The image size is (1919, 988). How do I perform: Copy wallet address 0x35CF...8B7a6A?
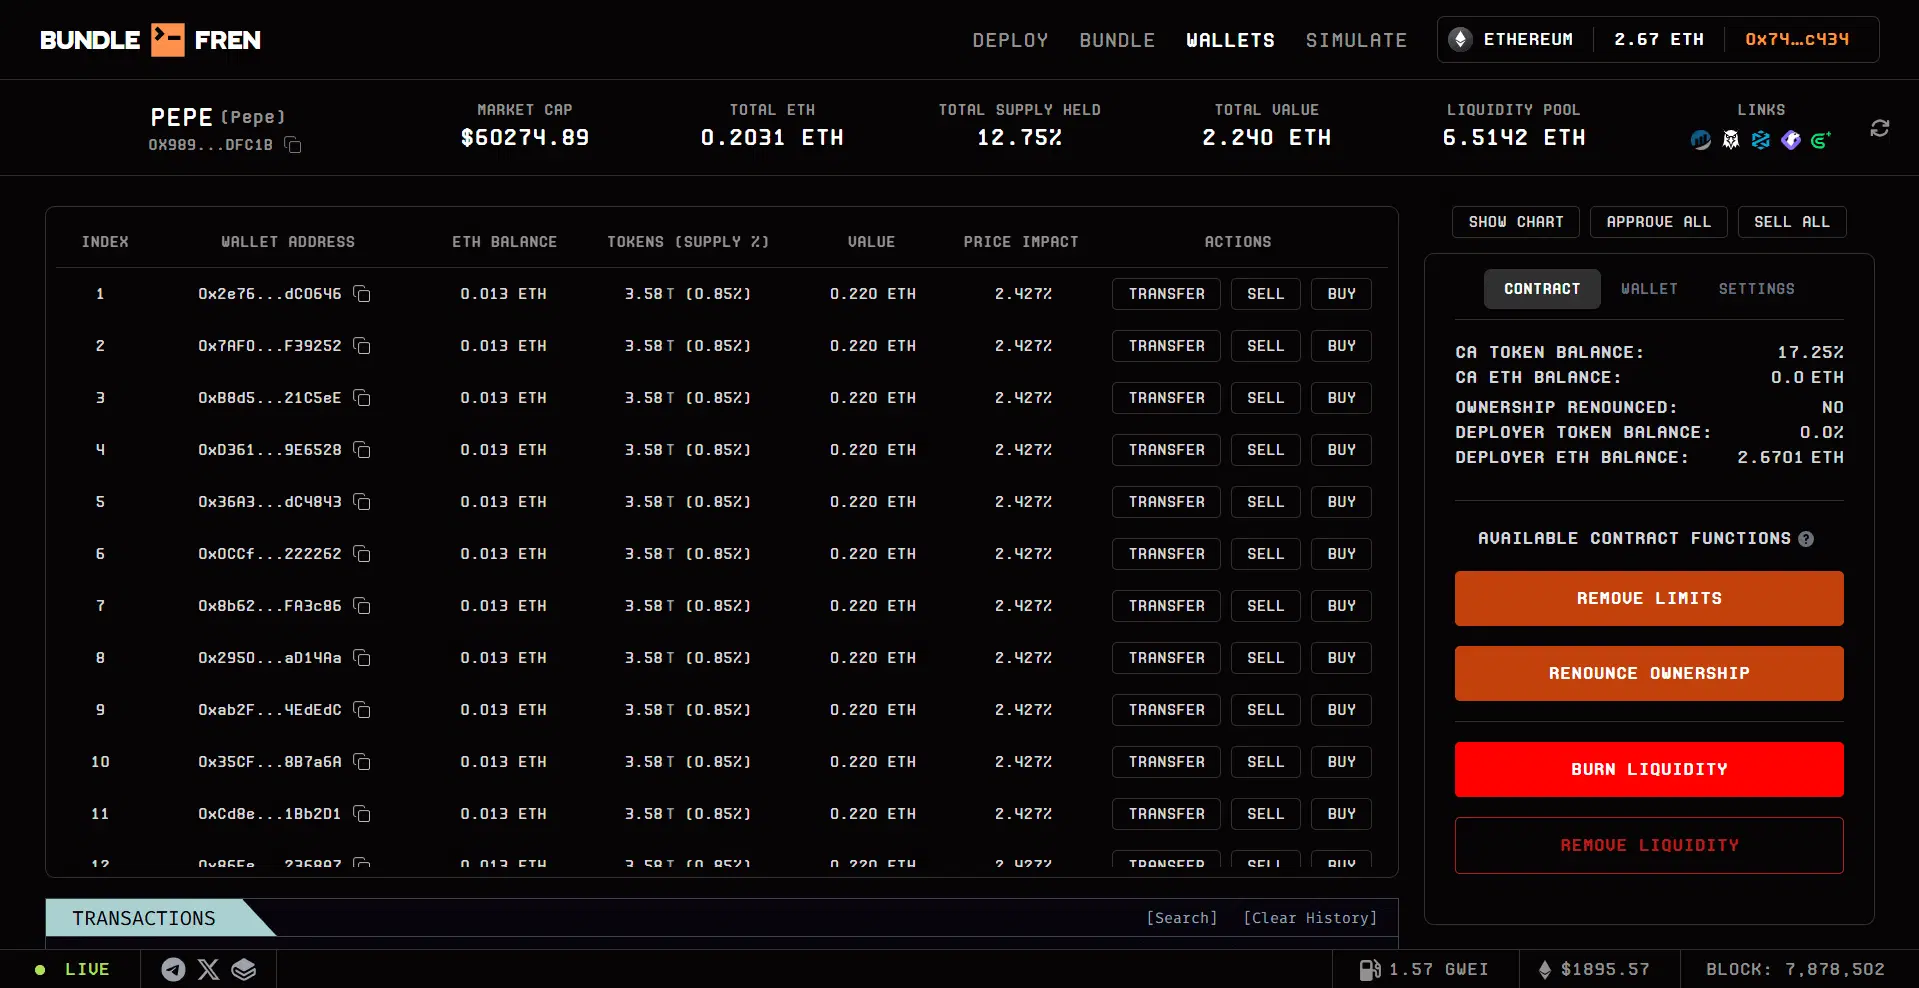(x=362, y=762)
